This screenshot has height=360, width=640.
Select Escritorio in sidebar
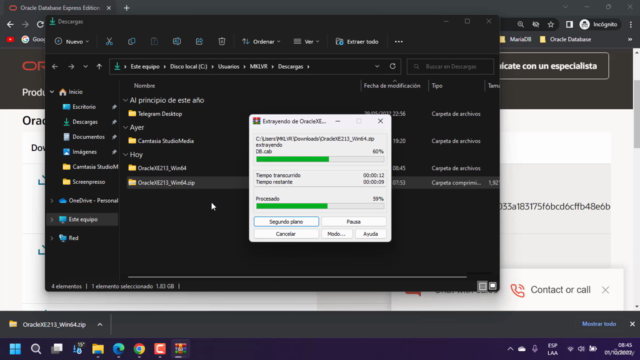tap(84, 107)
